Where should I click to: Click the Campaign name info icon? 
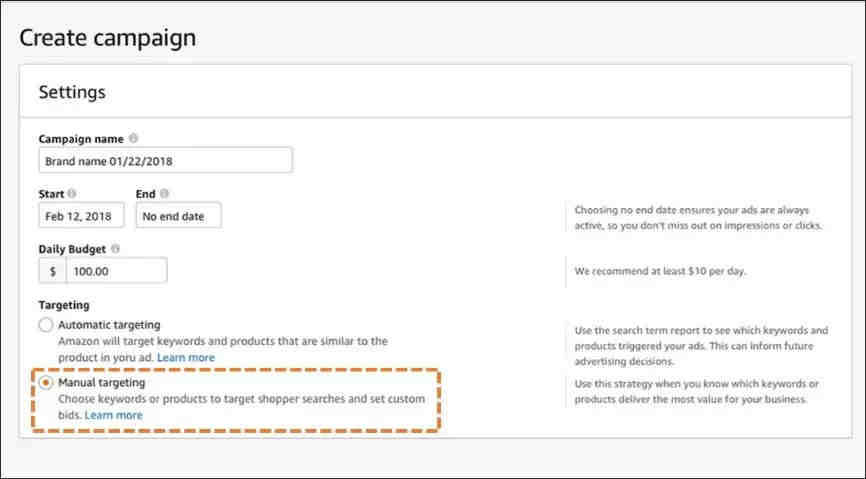tap(133, 138)
